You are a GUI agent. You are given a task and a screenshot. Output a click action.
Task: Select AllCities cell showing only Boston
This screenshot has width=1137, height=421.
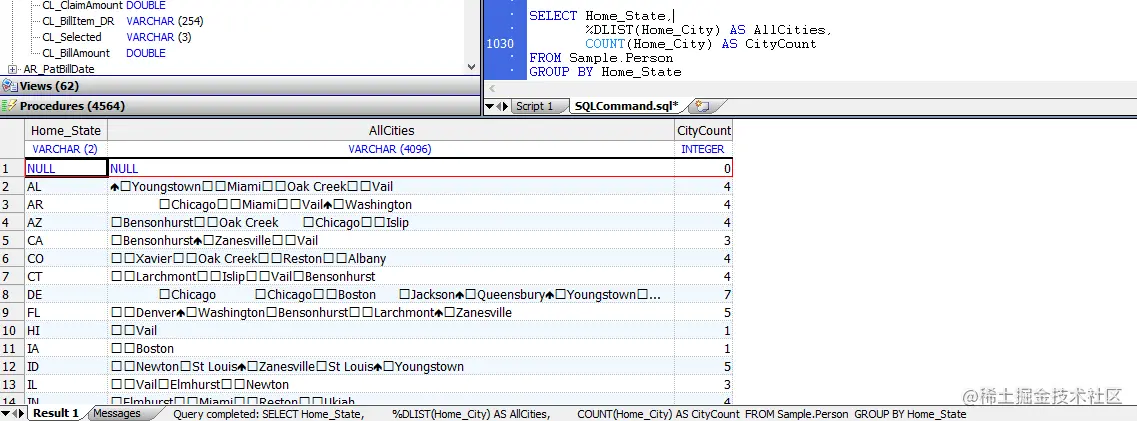[391, 349]
